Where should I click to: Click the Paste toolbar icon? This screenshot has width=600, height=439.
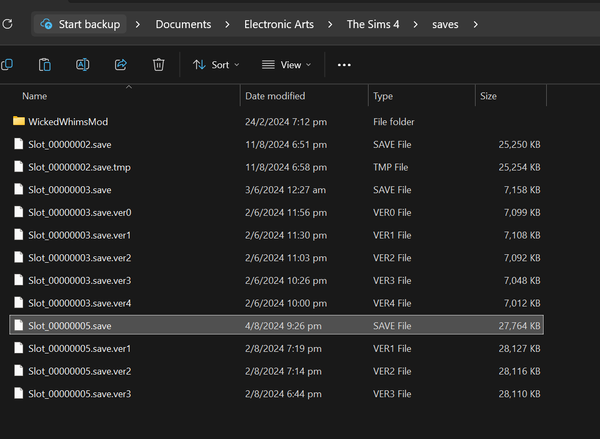coord(45,65)
